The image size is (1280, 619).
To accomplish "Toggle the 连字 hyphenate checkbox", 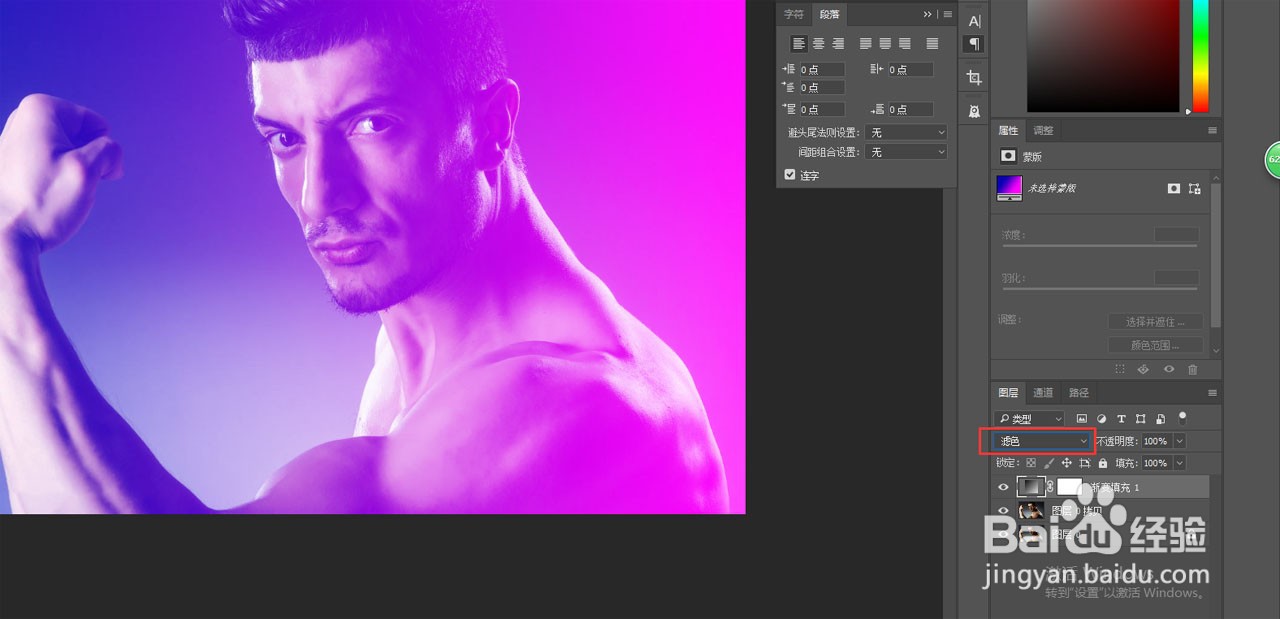I will click(x=790, y=175).
